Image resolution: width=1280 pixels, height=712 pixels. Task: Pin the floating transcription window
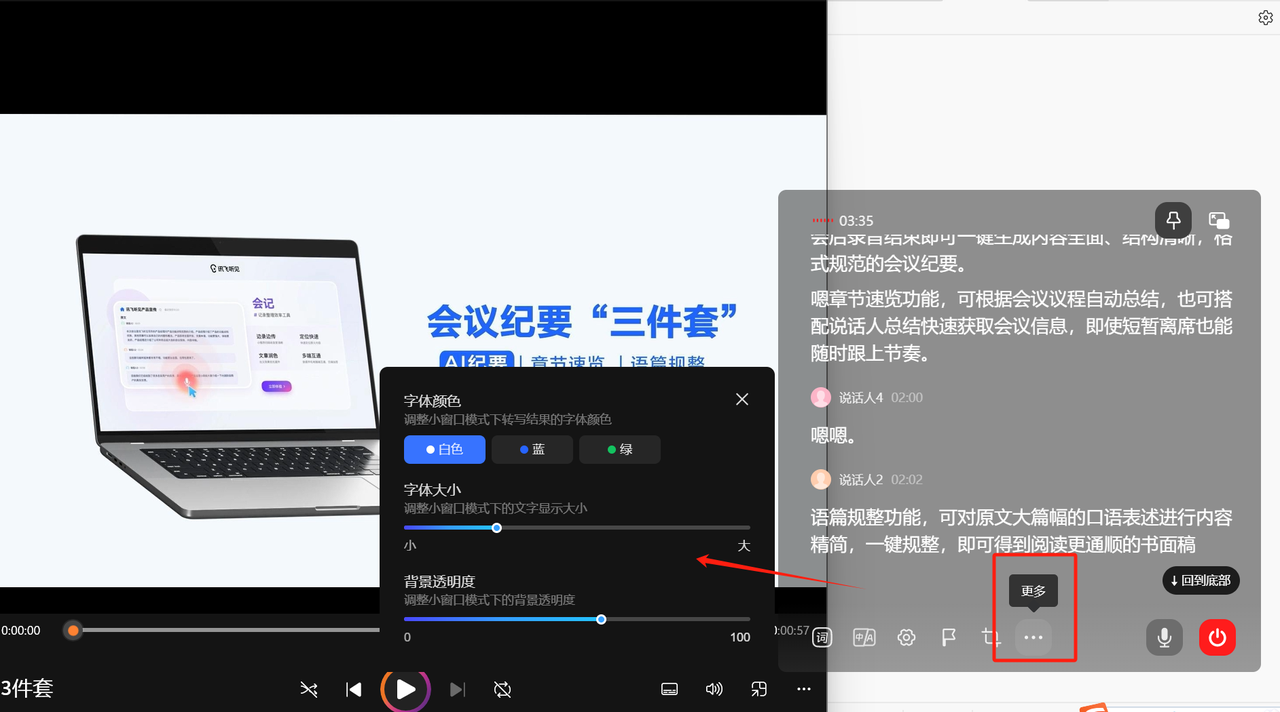[1173, 220]
